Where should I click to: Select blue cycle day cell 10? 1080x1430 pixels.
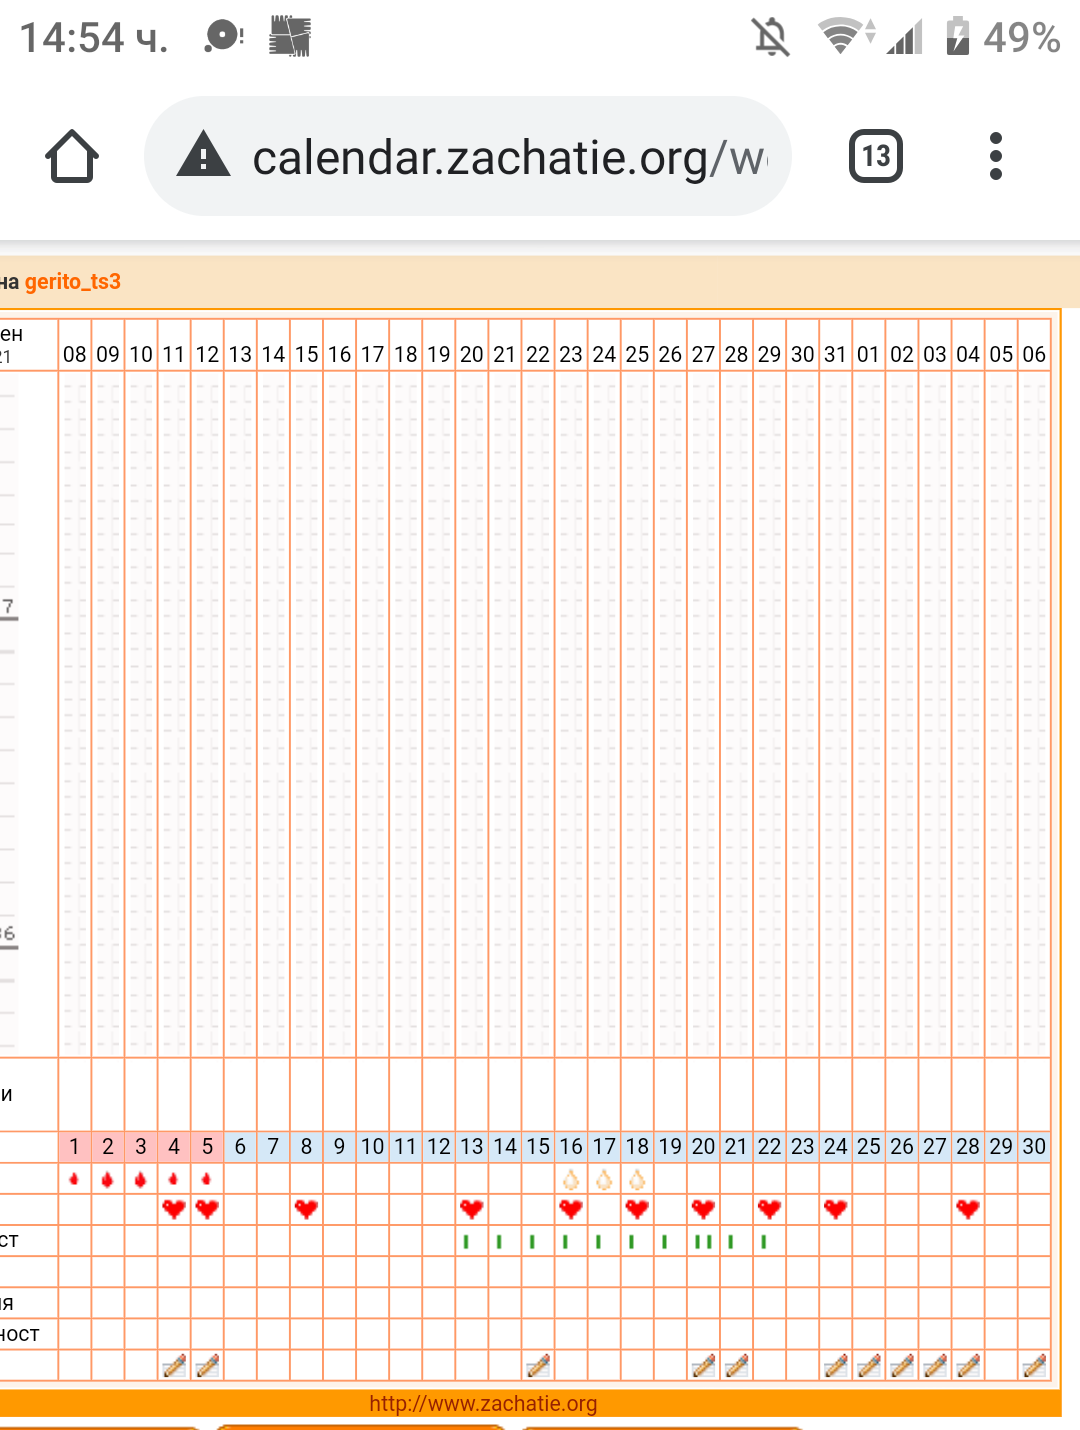pos(373,1147)
